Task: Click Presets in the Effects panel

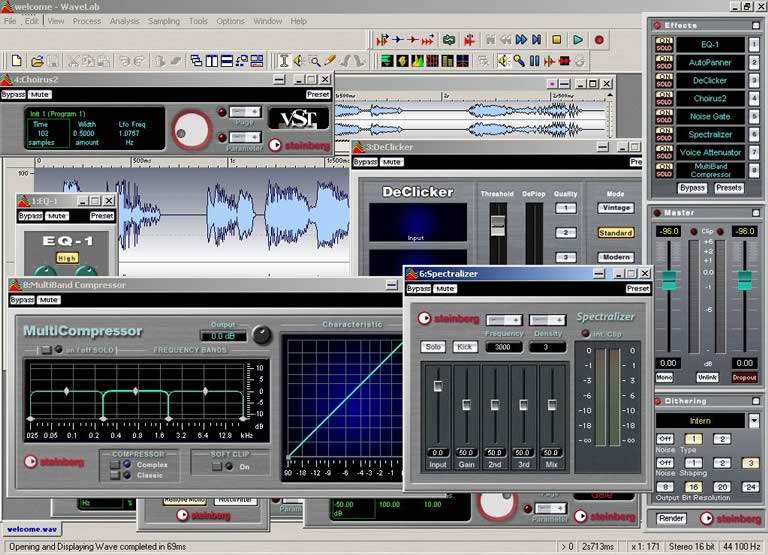Action: tap(728, 188)
